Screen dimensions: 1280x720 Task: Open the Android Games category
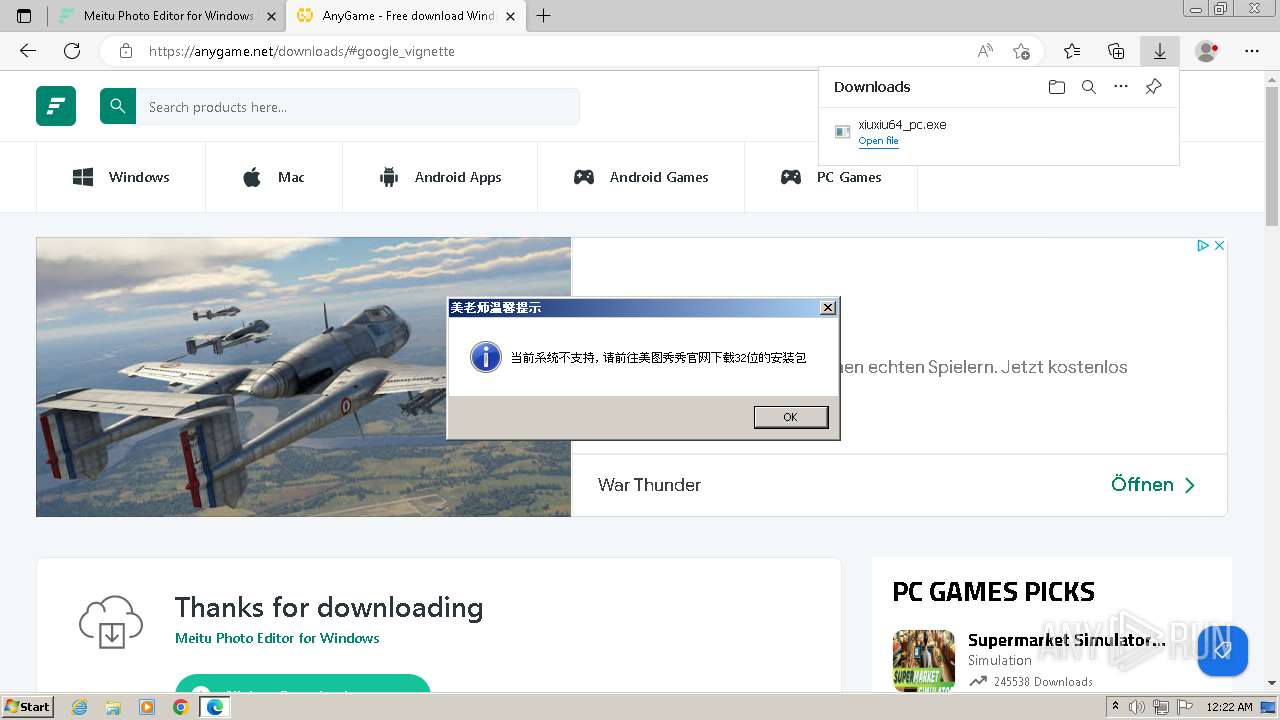click(x=641, y=177)
